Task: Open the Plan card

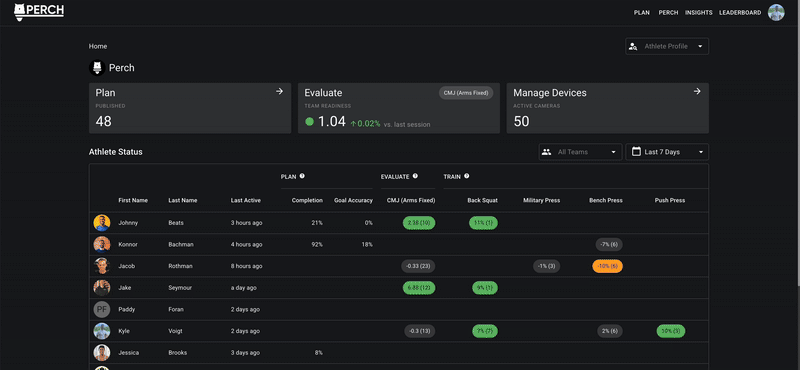Action: (190, 108)
